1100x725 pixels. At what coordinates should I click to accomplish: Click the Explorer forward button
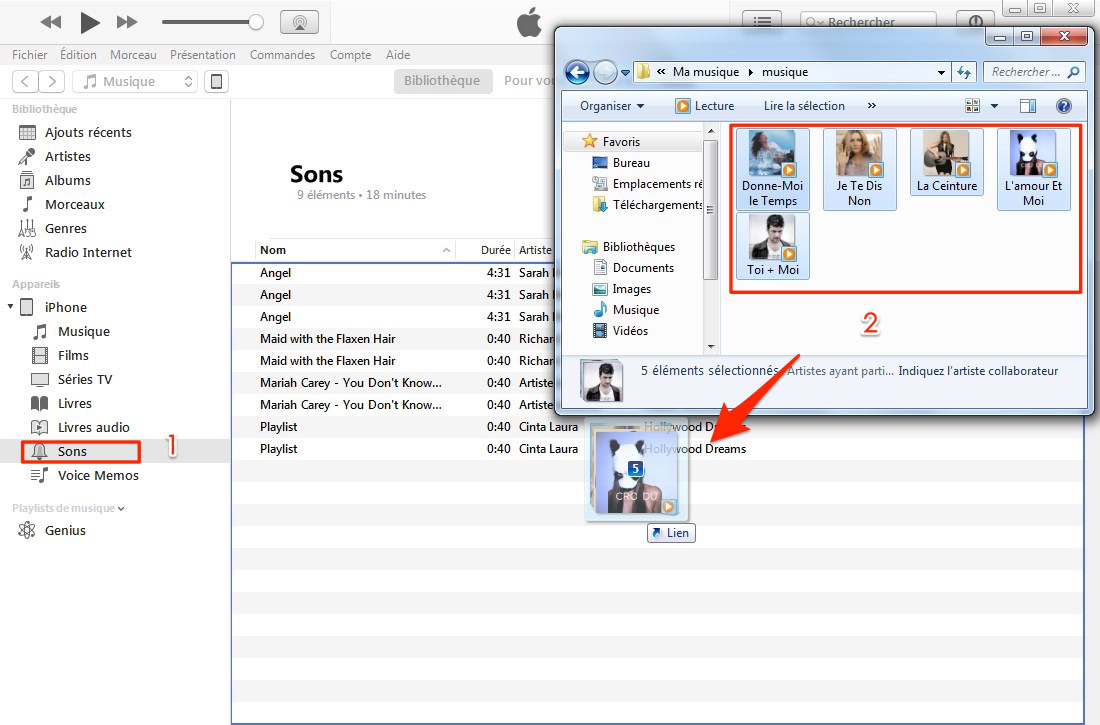[x=605, y=72]
